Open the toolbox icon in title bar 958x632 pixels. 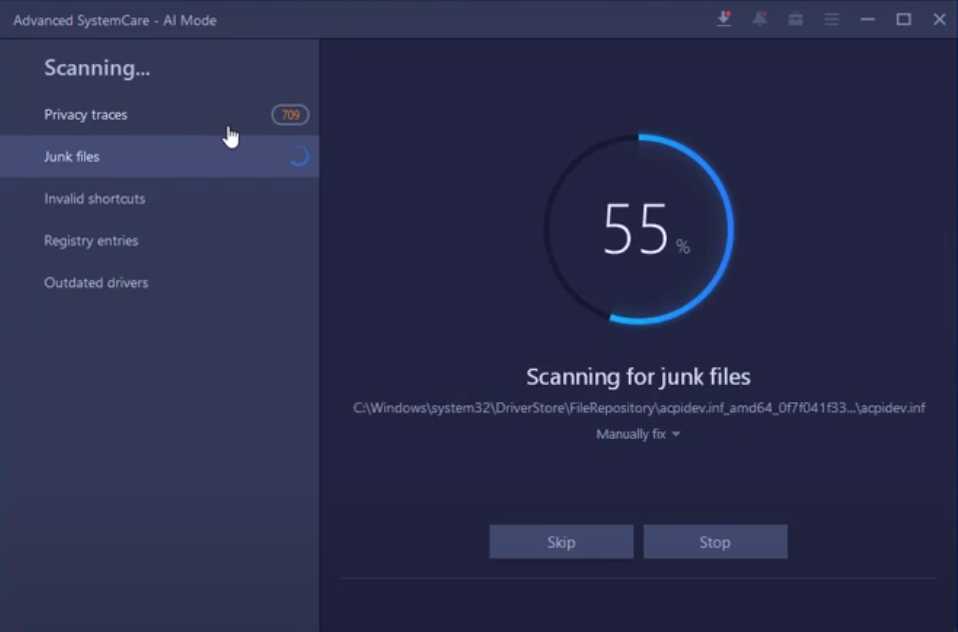coord(795,20)
